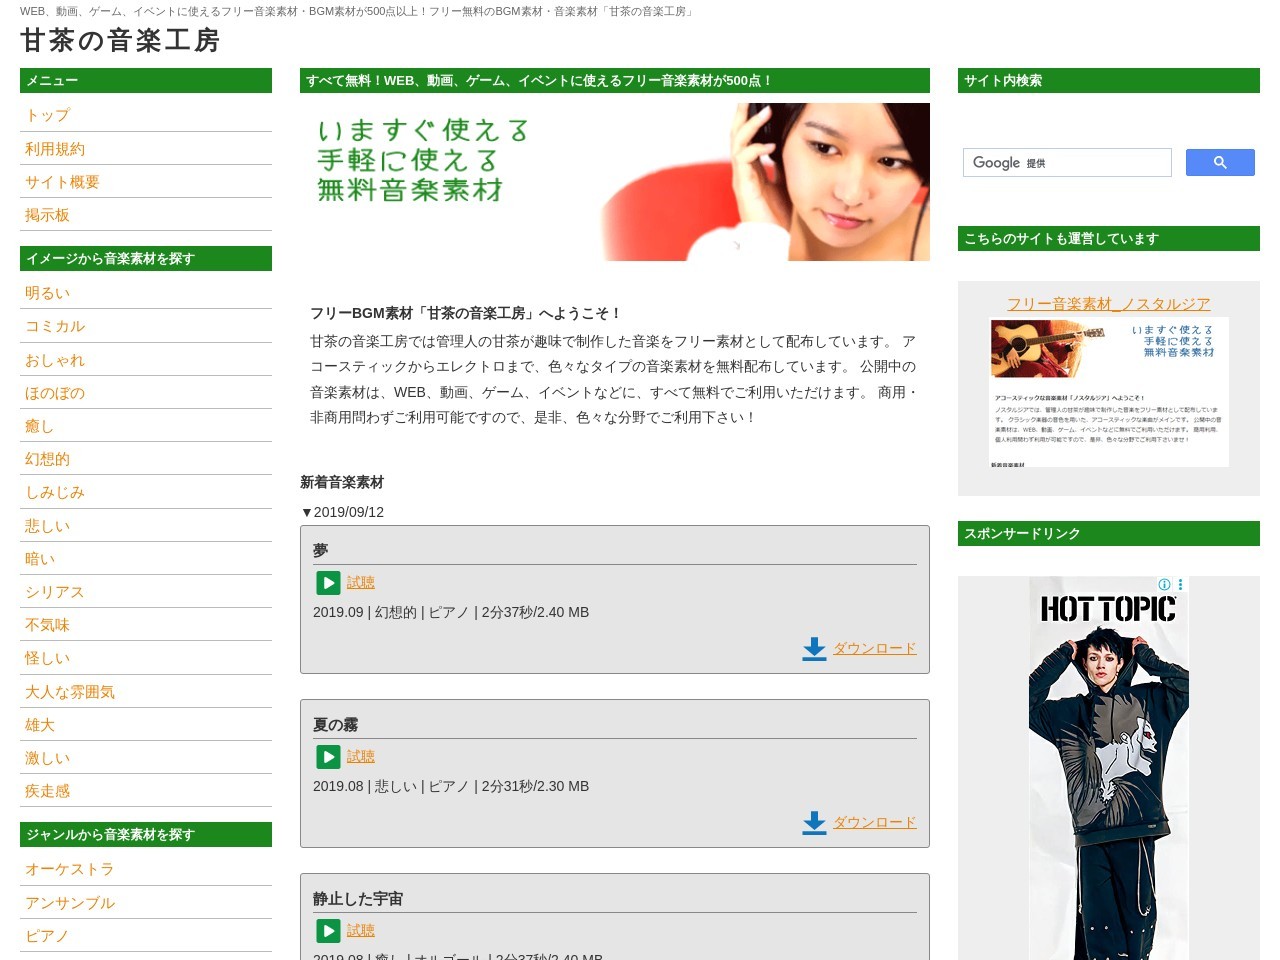Click the download arrow icon for 夢
Viewport: 1280px width, 960px height.
[x=814, y=649]
